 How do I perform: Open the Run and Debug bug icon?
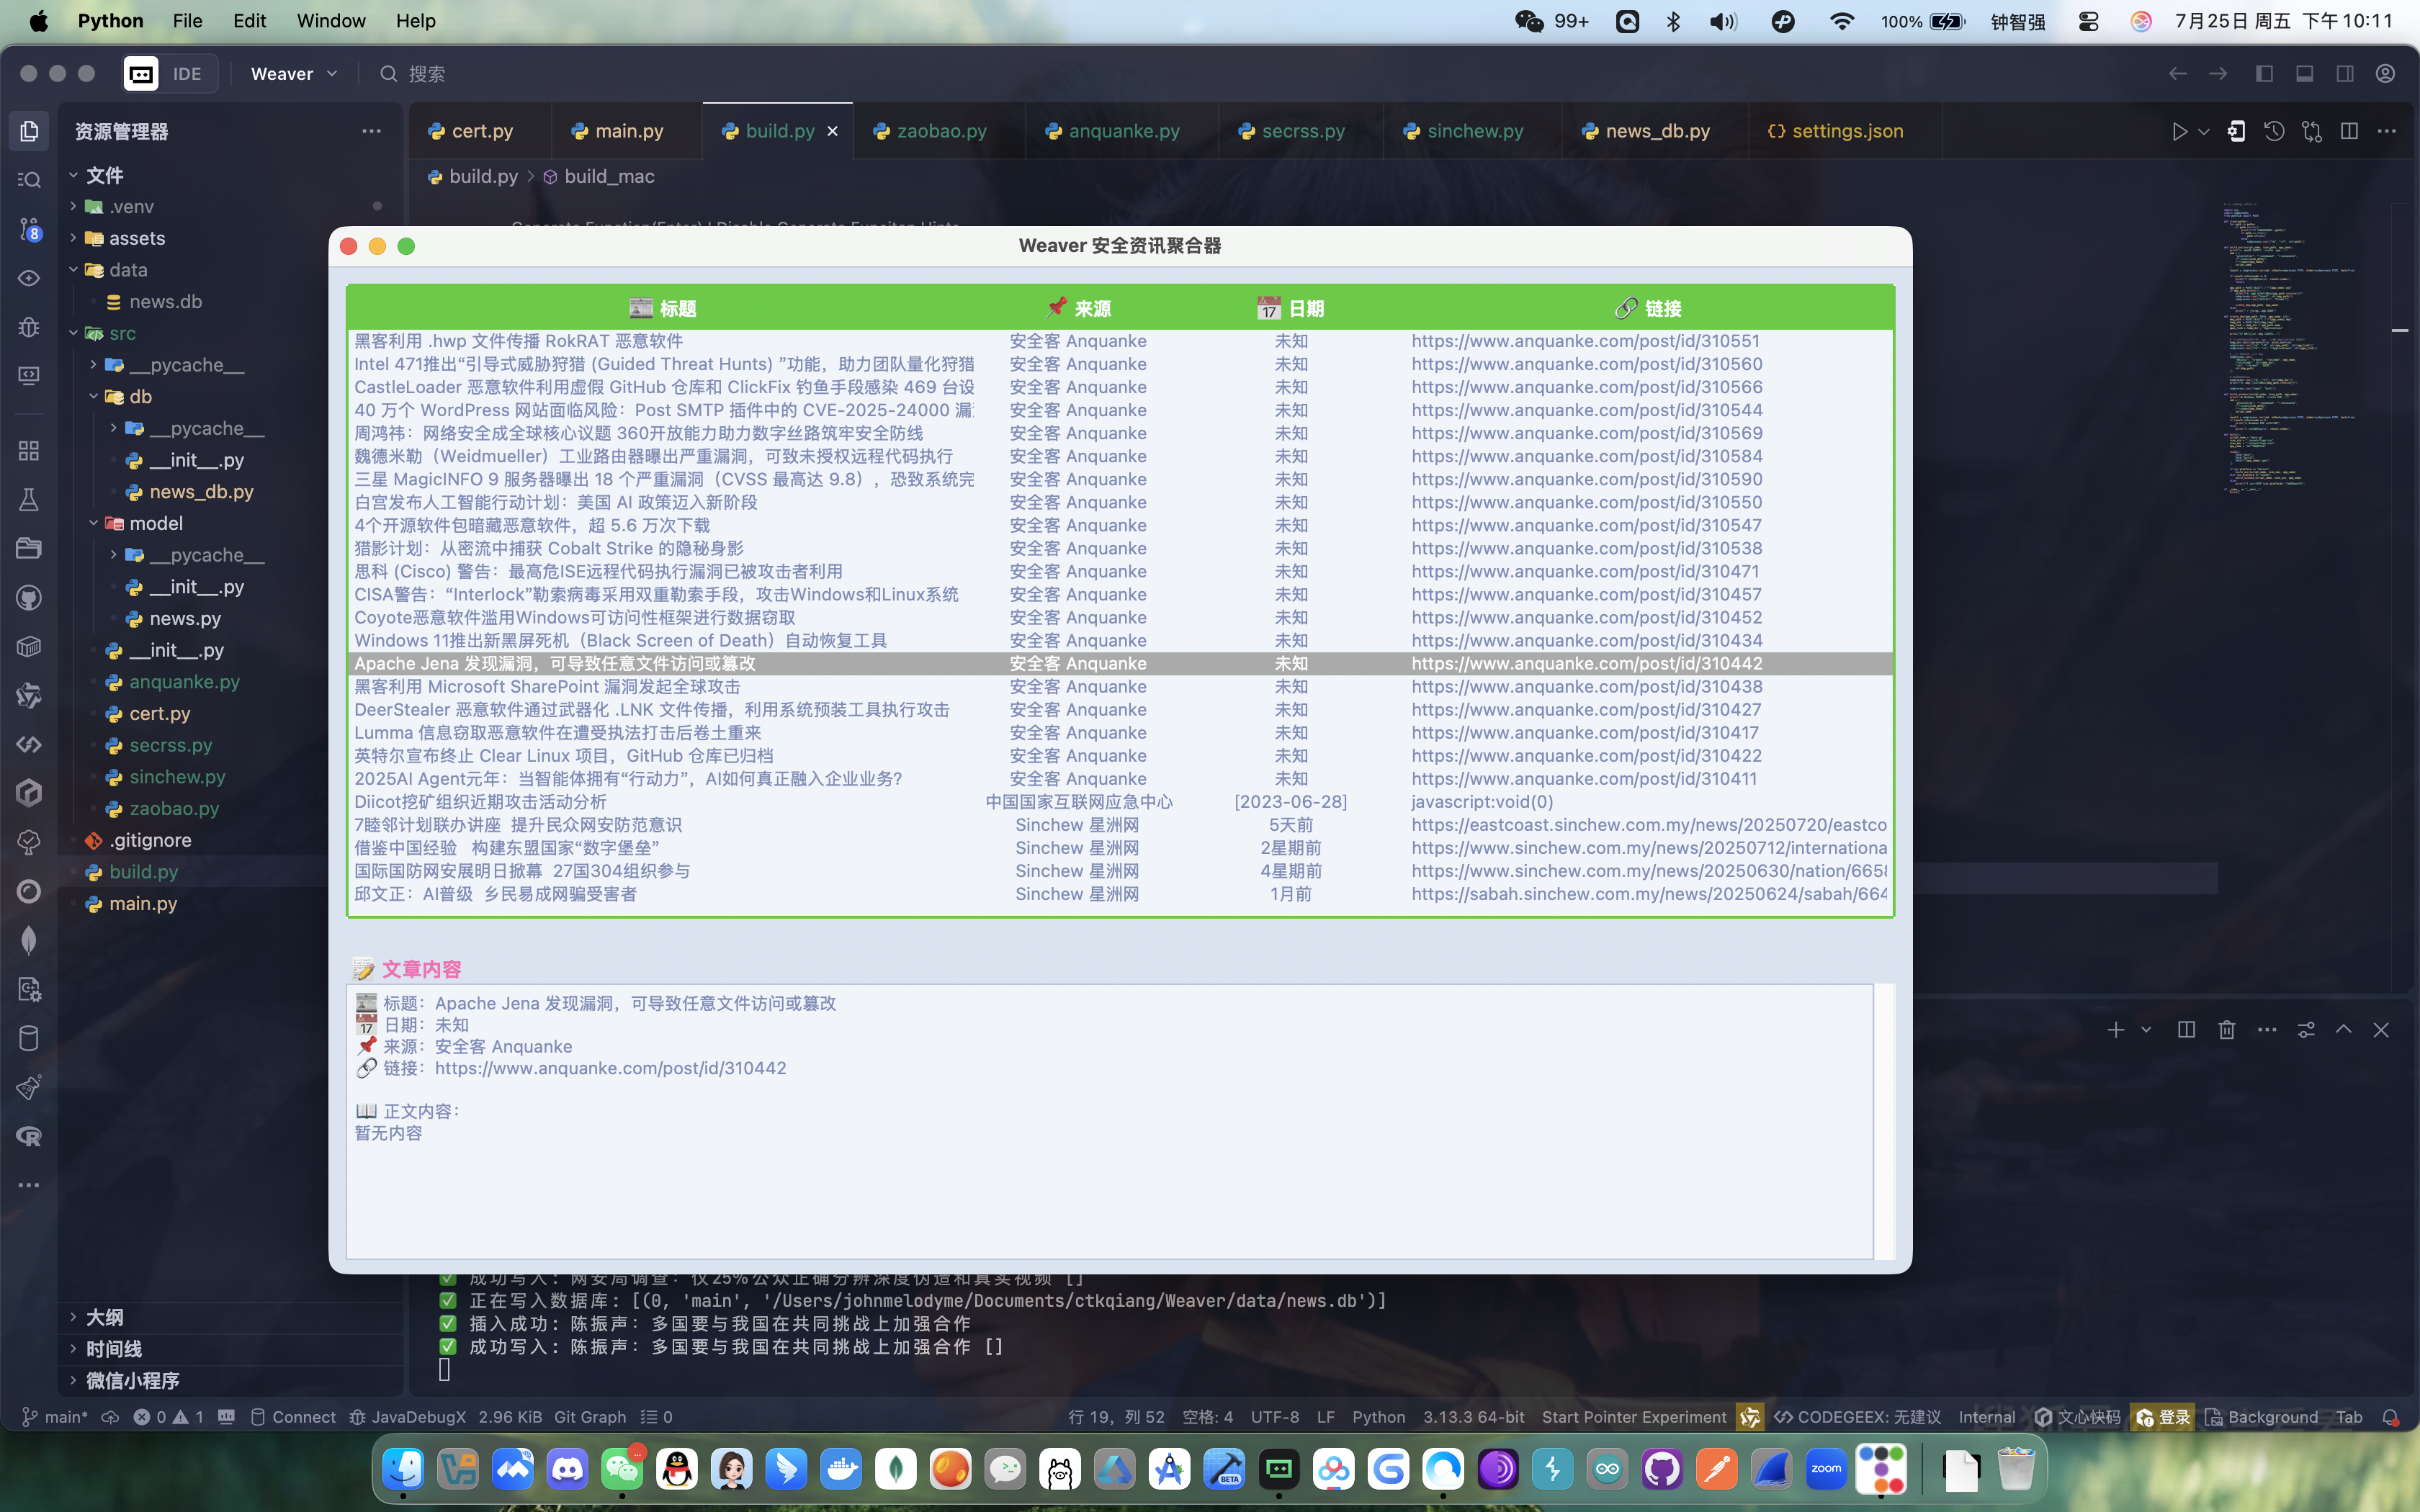[29, 327]
